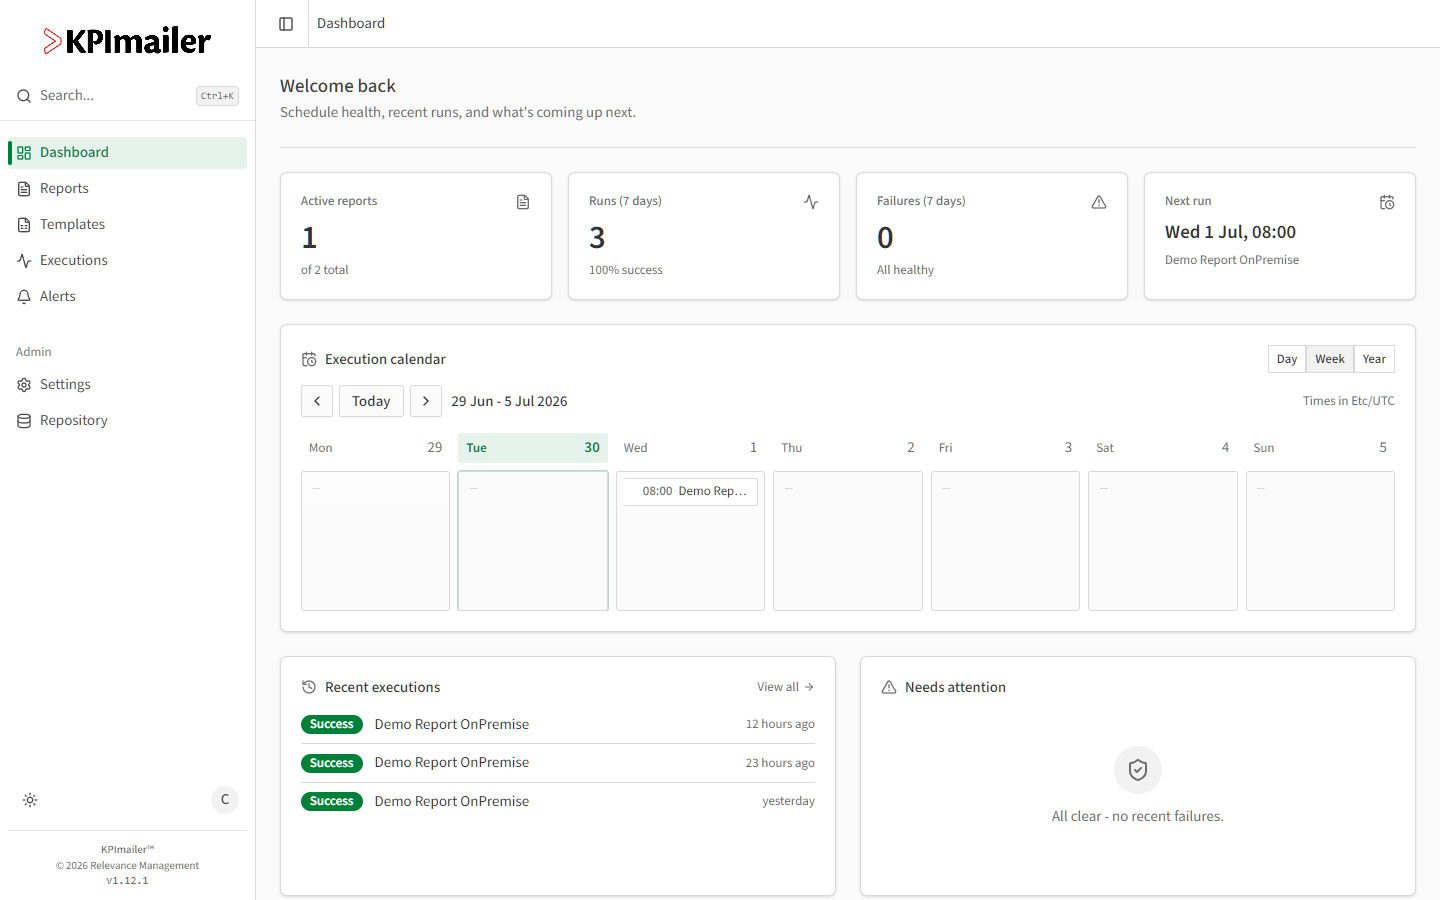The height and width of the screenshot is (900, 1440).
Task: Click the Thursday 2 calendar cell
Action: click(848, 541)
